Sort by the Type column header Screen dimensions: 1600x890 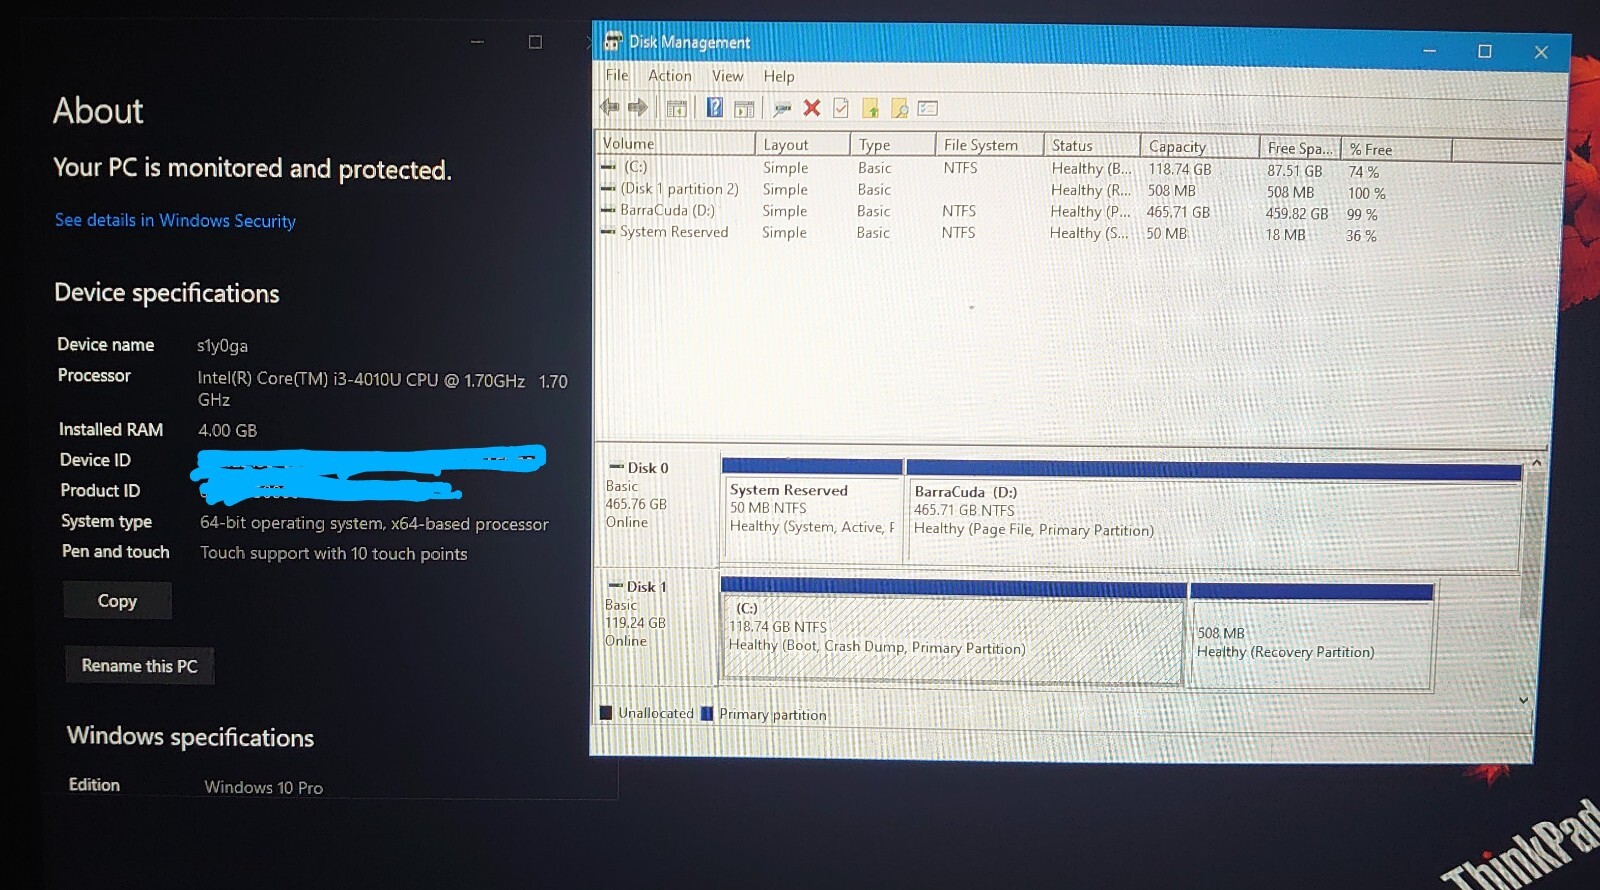click(893, 145)
